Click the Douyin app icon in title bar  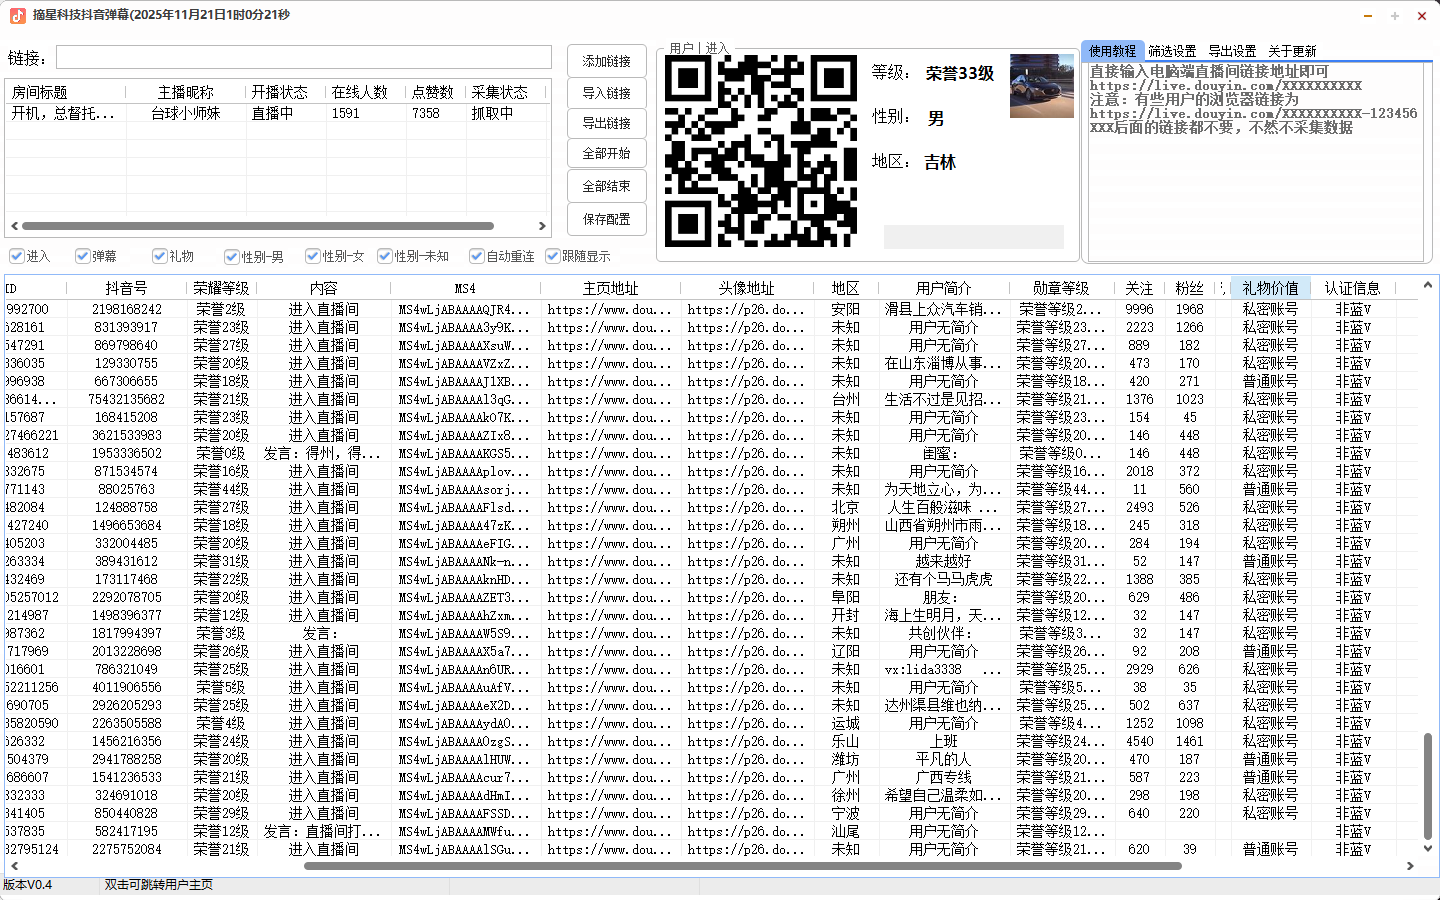(x=17, y=15)
